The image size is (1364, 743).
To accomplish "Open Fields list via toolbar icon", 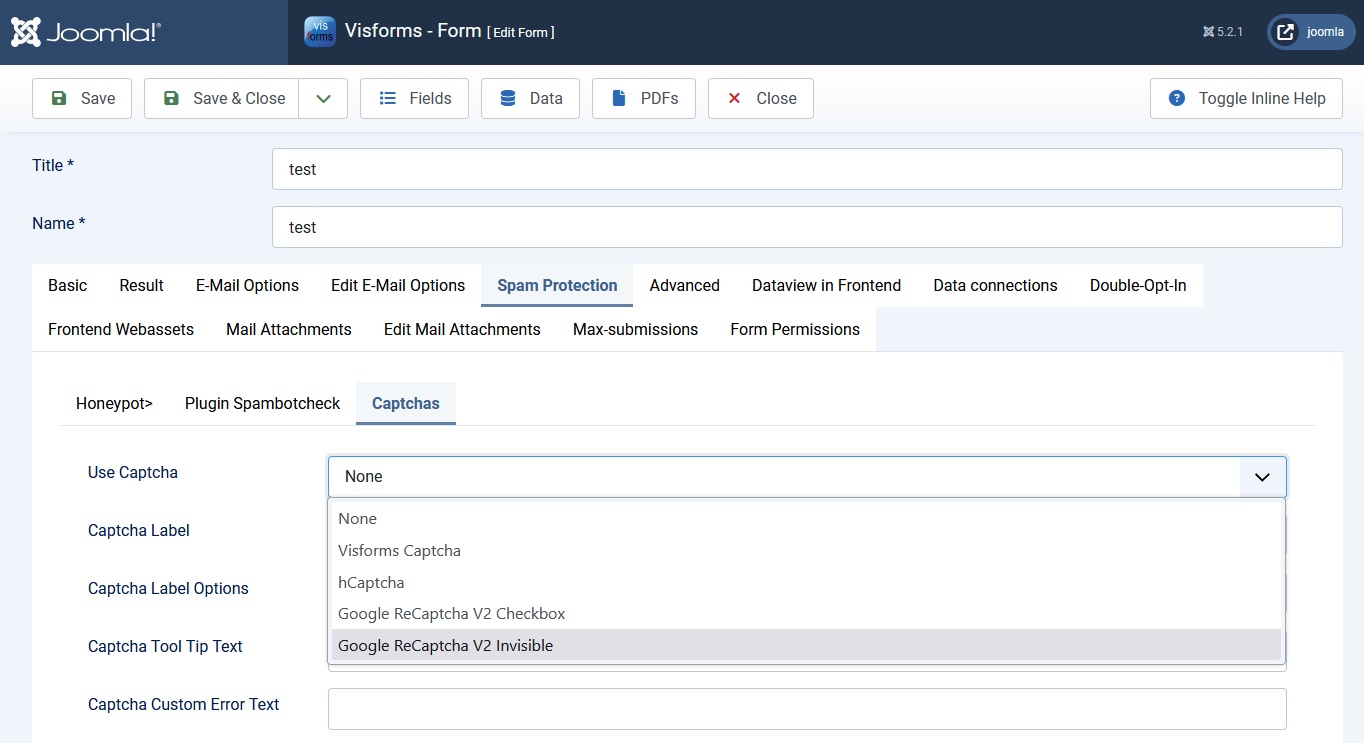I will 388,98.
